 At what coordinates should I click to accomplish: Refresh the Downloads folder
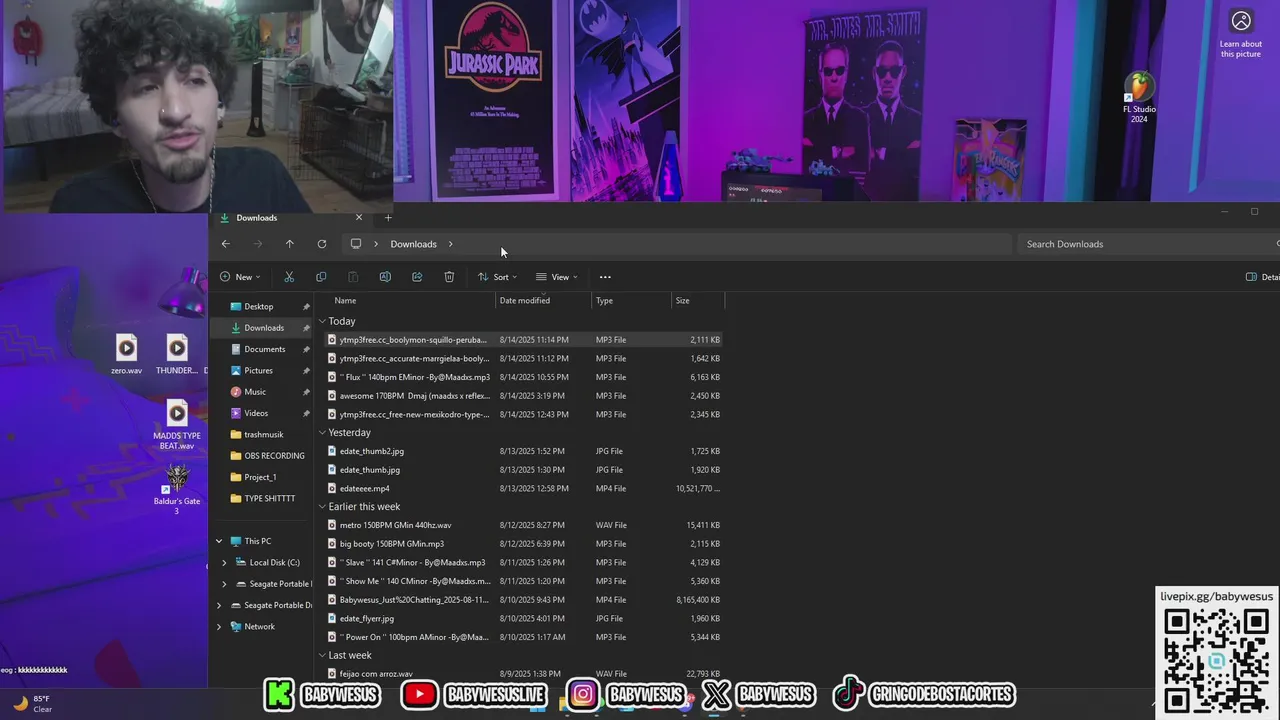321,244
